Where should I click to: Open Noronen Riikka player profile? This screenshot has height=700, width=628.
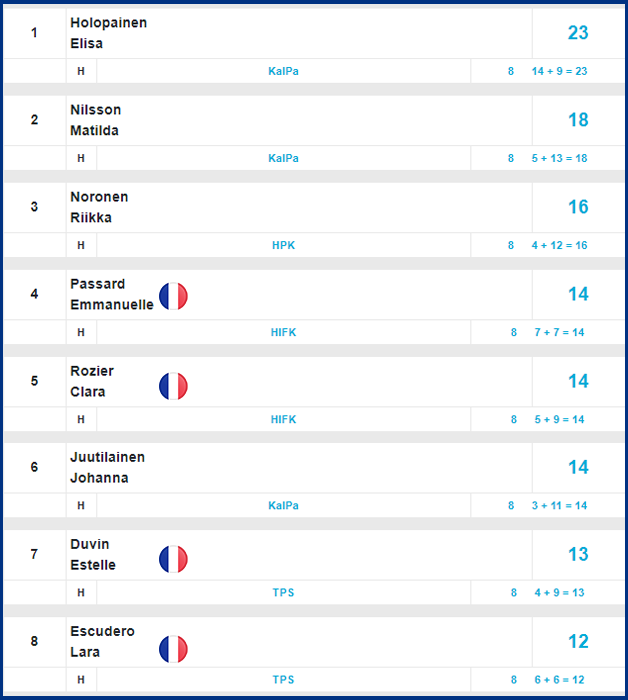point(99,207)
